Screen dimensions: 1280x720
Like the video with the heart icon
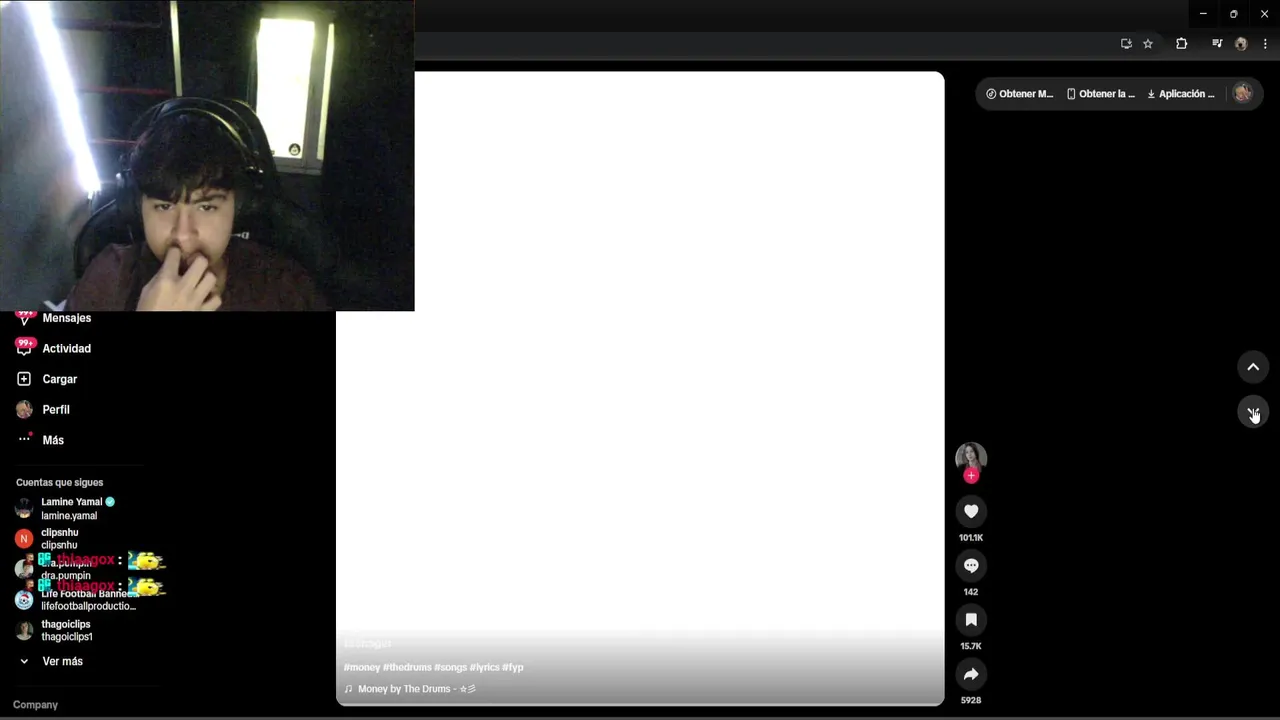pos(971,511)
